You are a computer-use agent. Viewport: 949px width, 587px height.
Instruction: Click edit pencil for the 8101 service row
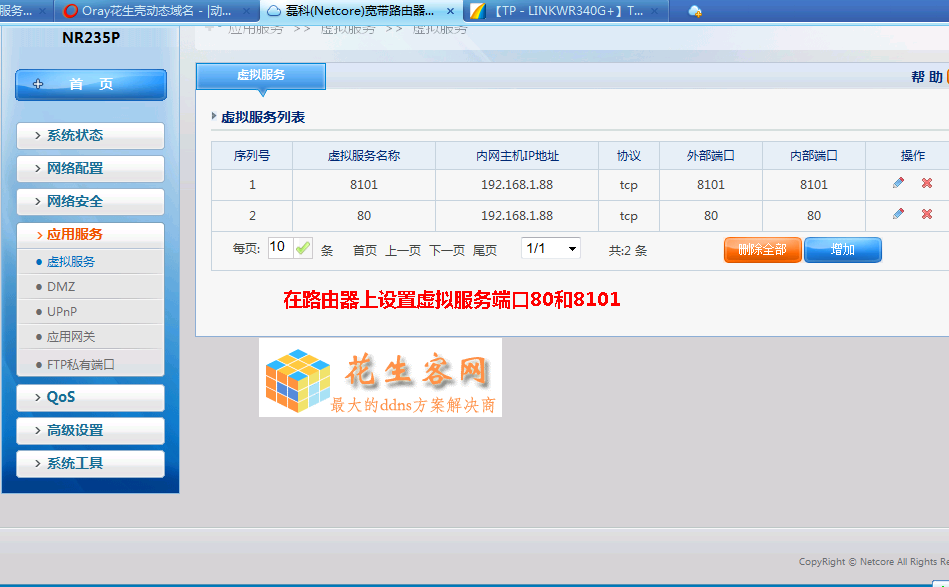[x=898, y=183]
